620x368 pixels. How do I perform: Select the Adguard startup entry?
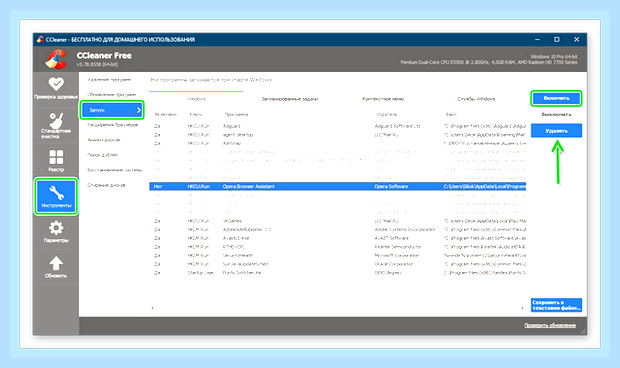coord(337,126)
